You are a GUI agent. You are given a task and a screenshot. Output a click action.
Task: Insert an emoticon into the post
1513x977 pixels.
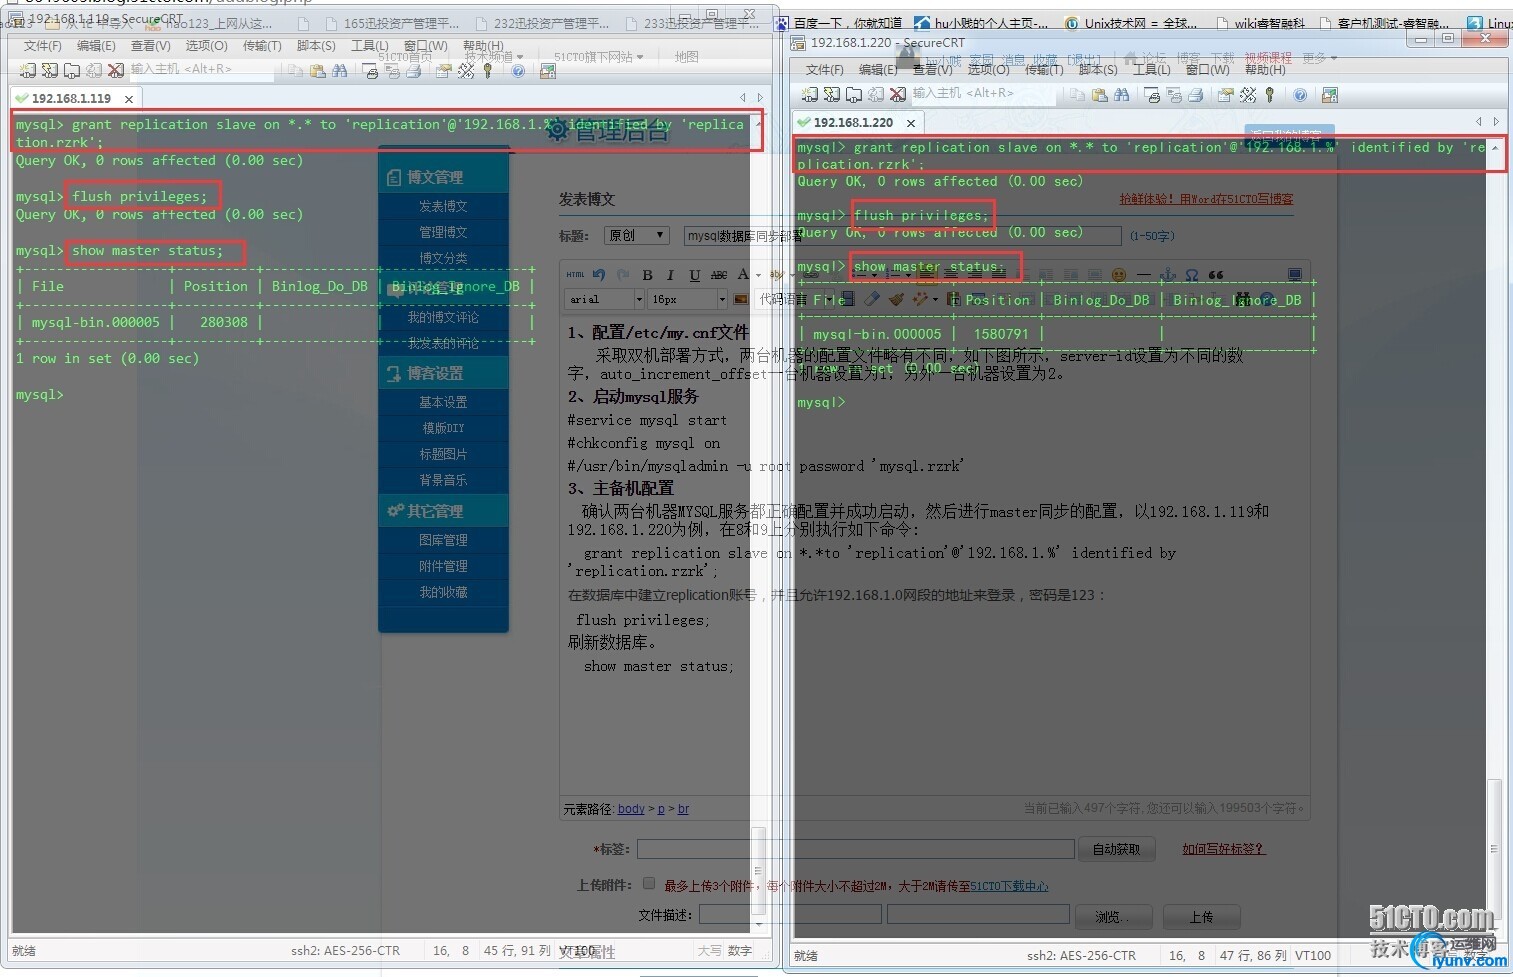click(x=1118, y=275)
